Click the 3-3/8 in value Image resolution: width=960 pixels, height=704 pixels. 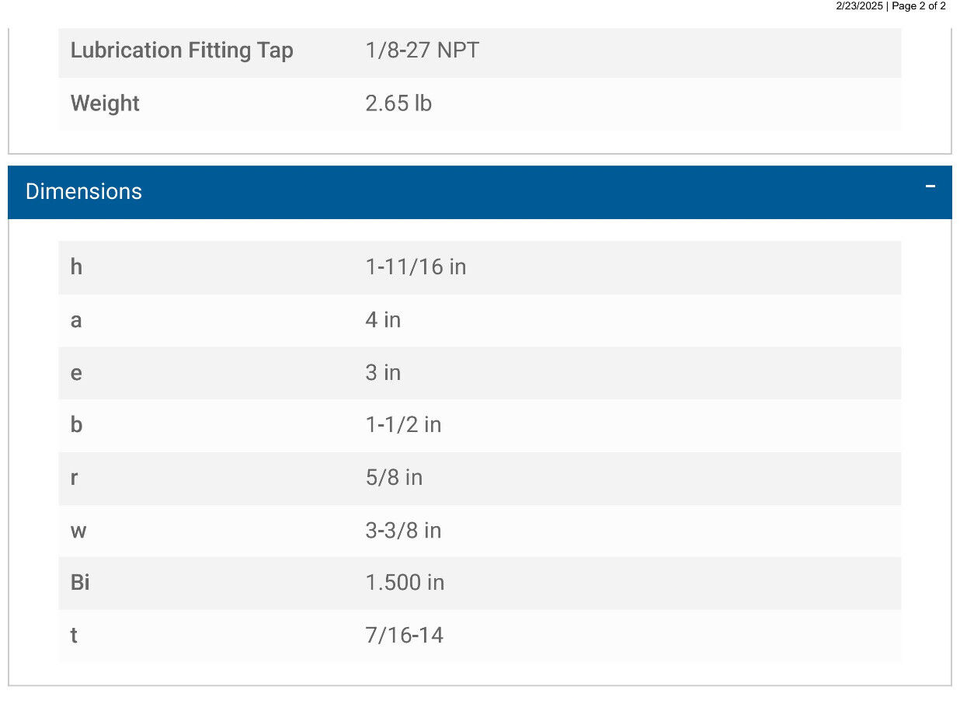click(x=403, y=530)
